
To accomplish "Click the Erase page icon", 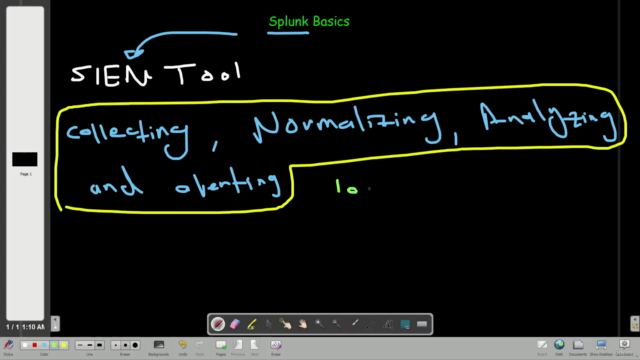I will 276,347.
